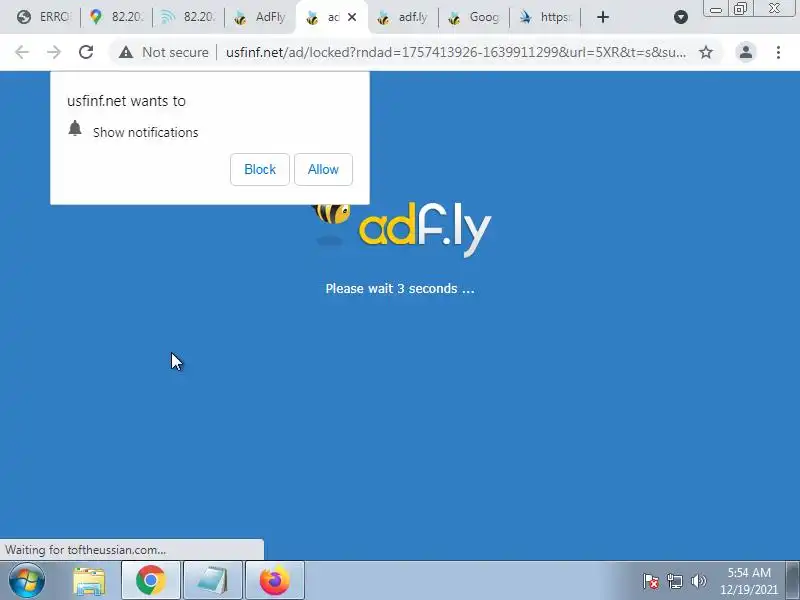Click the Show desktop strip
Viewport: 800px width, 600px height.
coord(793,581)
